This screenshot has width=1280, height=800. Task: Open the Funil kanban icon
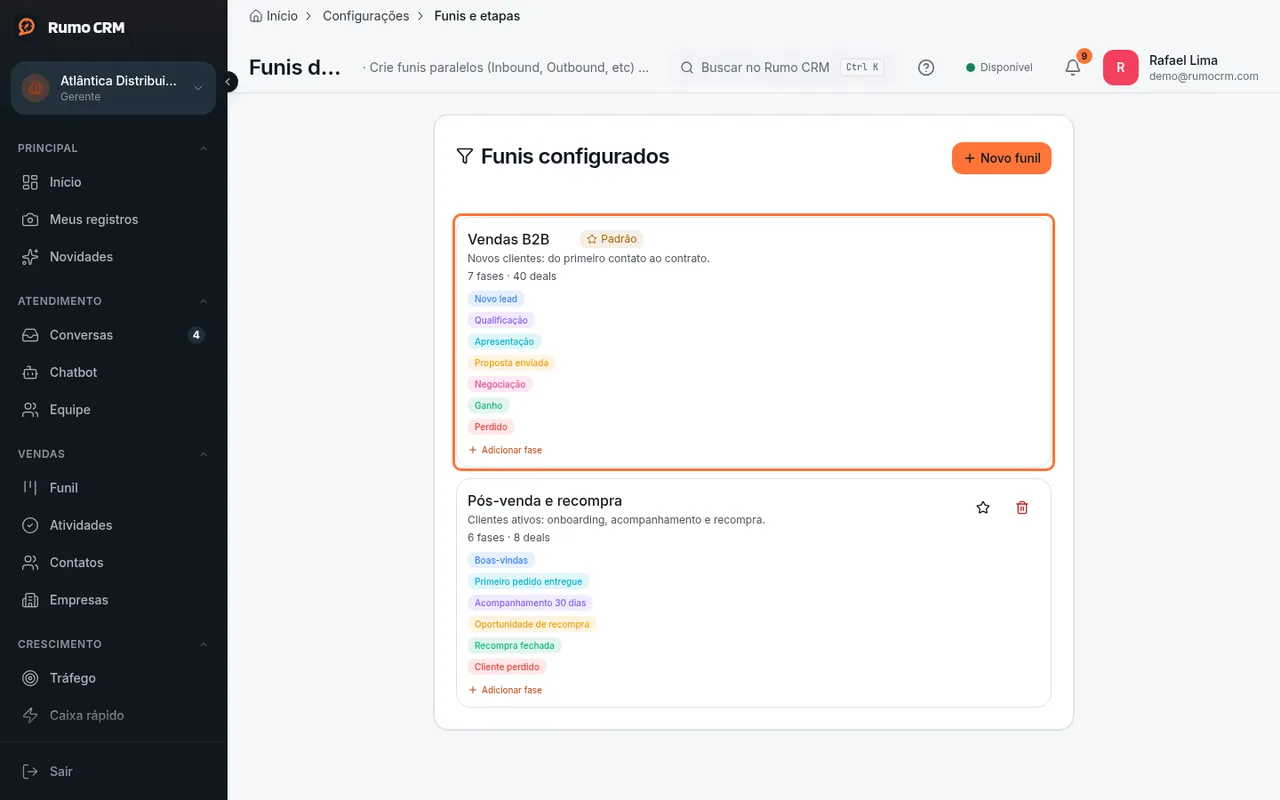[31, 488]
